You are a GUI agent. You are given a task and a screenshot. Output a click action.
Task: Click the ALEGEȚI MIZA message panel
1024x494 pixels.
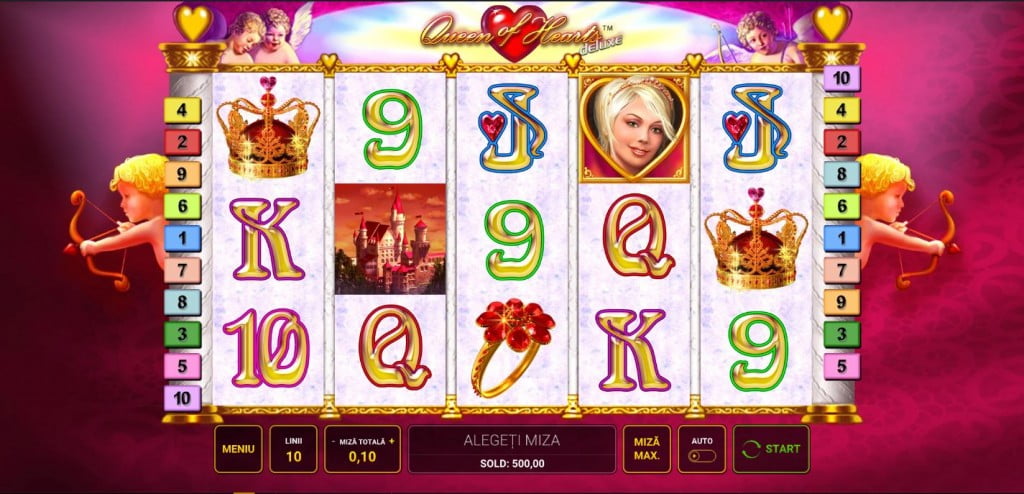pyautogui.click(x=511, y=449)
